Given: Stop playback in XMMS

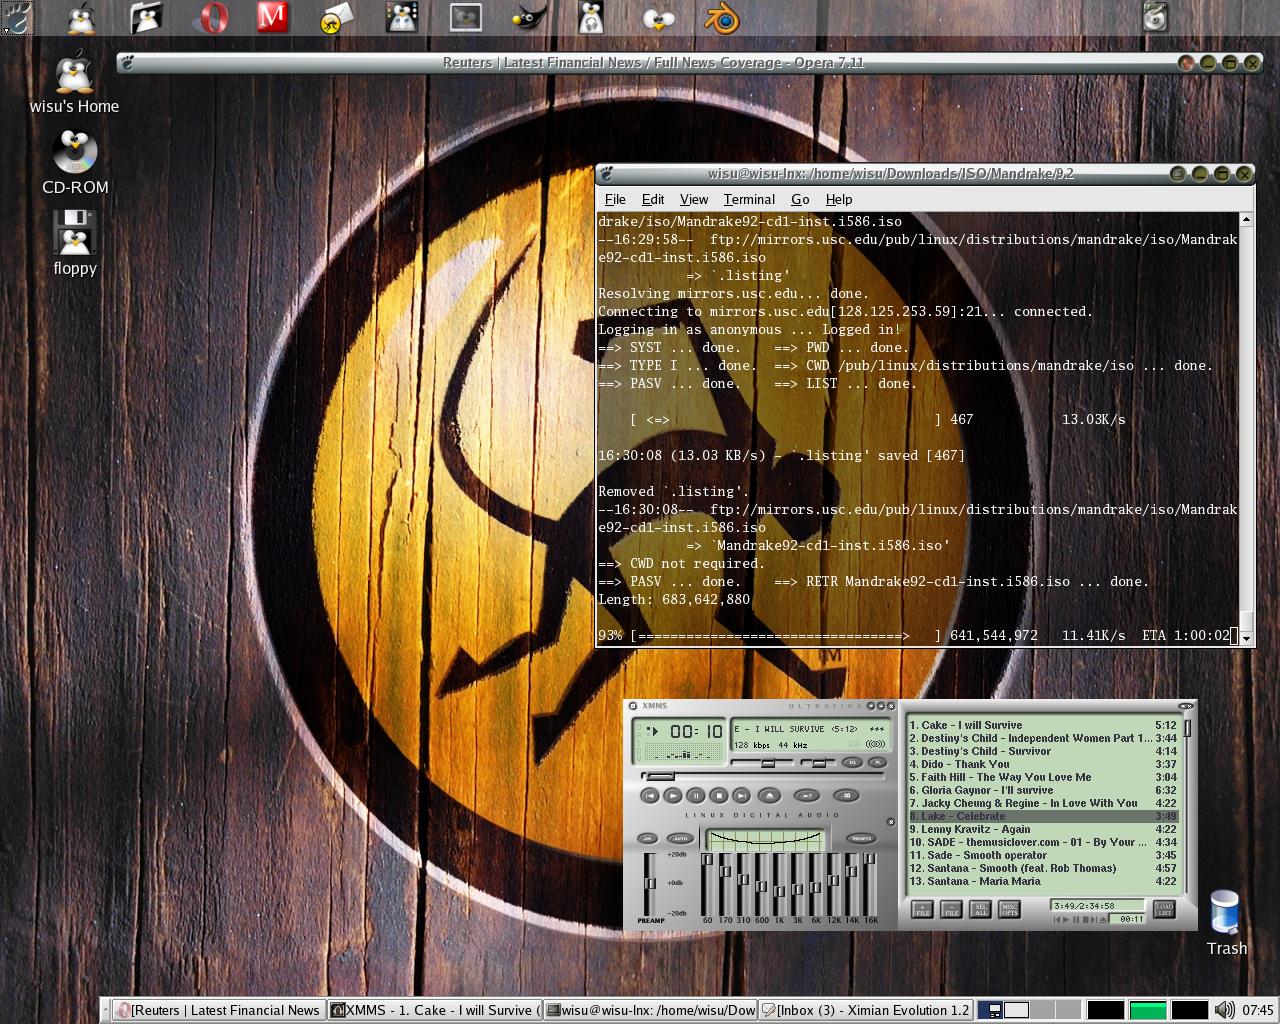Looking at the screenshot, I should (719, 795).
